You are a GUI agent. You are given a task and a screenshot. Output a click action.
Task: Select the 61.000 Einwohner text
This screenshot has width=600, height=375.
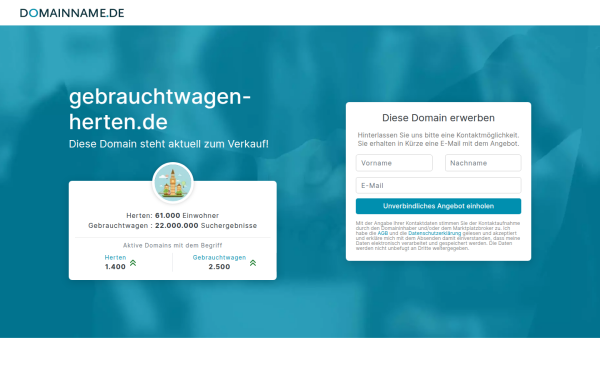tap(187, 216)
